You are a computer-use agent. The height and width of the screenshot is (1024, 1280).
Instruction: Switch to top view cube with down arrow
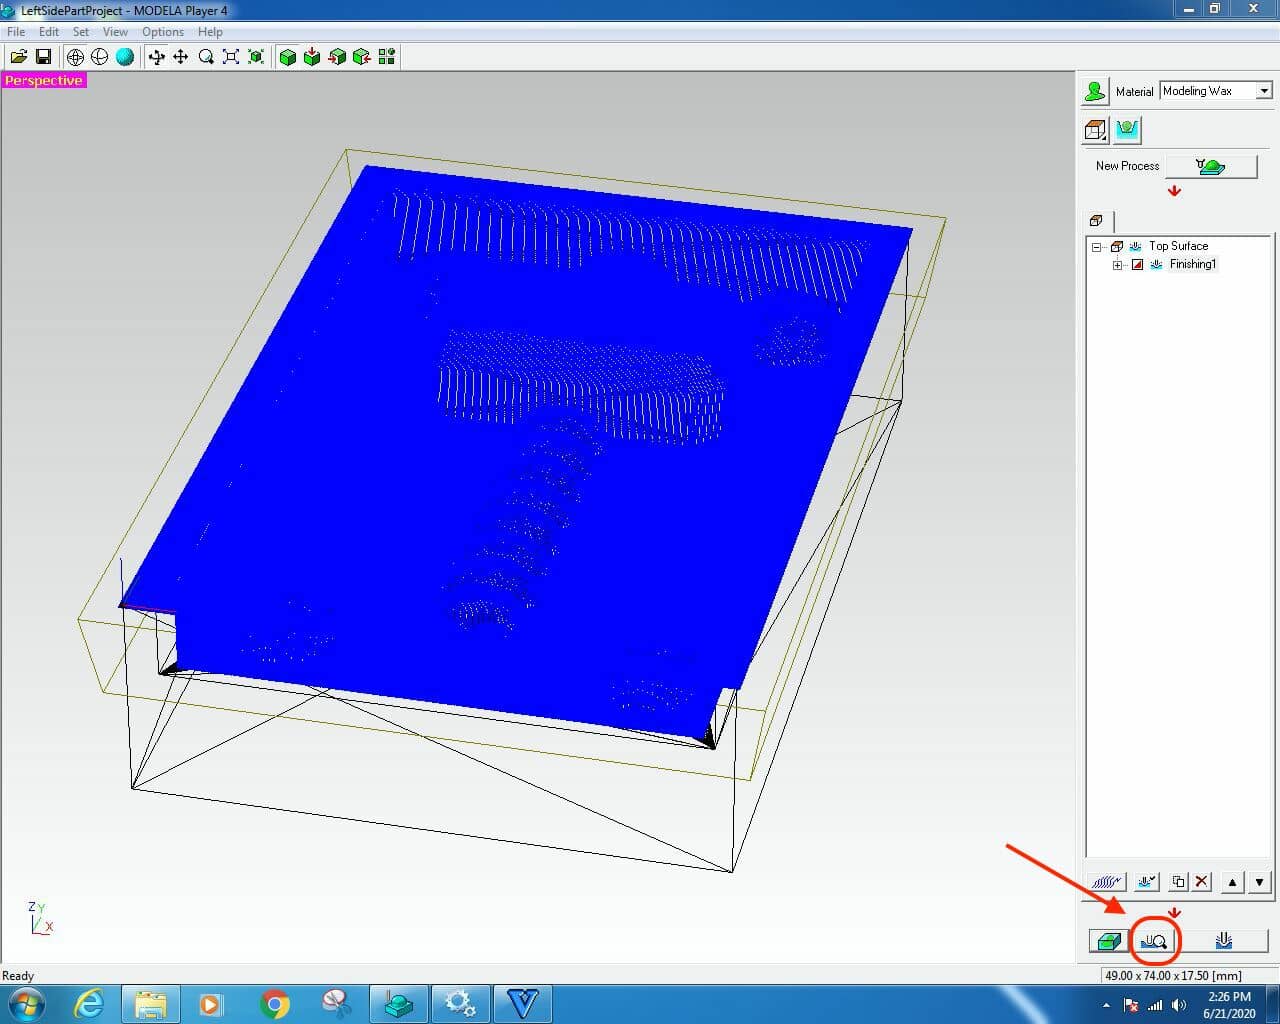[312, 57]
